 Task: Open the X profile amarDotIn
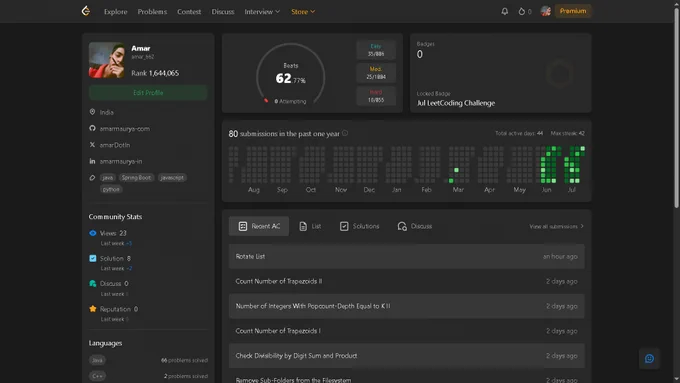coord(114,145)
